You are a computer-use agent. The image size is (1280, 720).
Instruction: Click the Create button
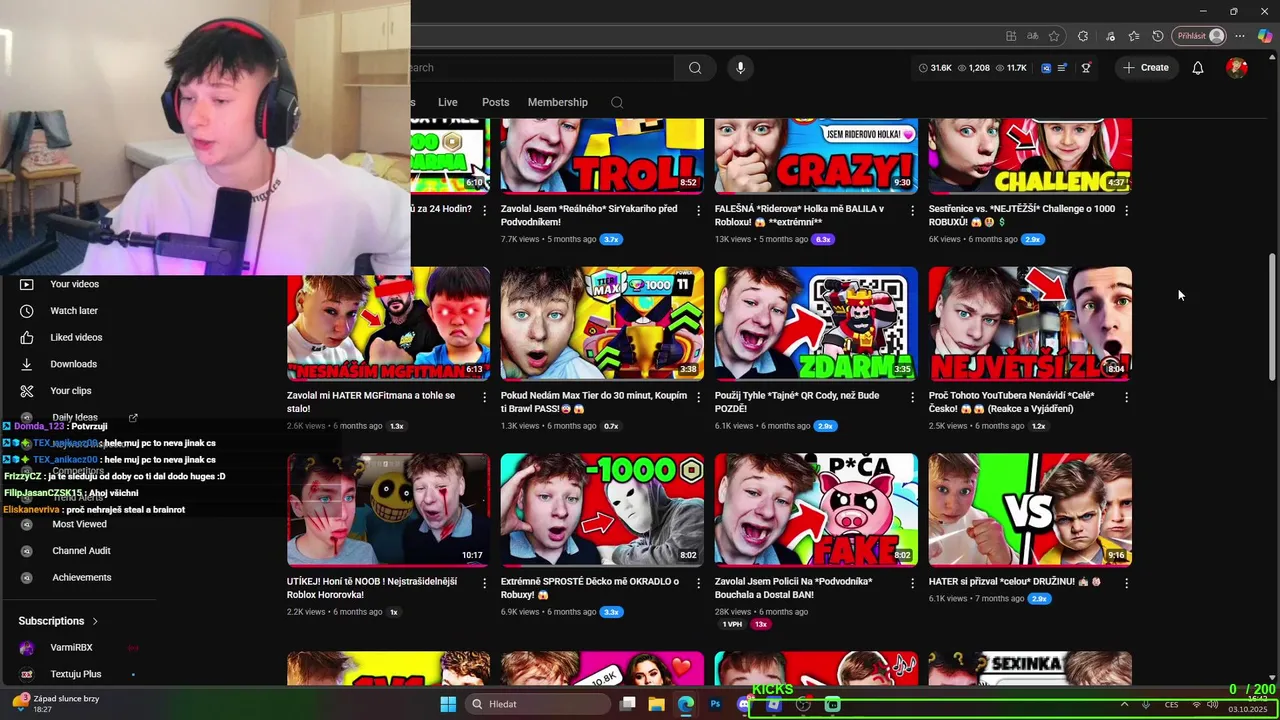(1145, 68)
